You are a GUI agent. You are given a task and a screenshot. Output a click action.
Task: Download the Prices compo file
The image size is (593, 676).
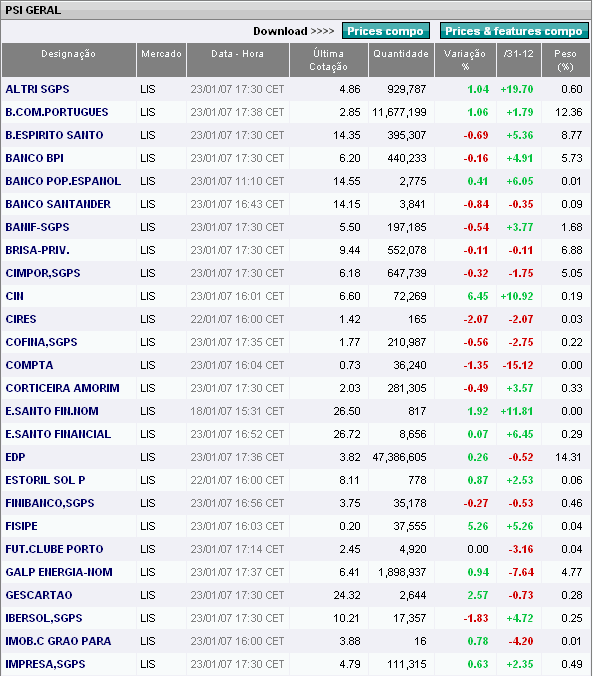point(386,31)
